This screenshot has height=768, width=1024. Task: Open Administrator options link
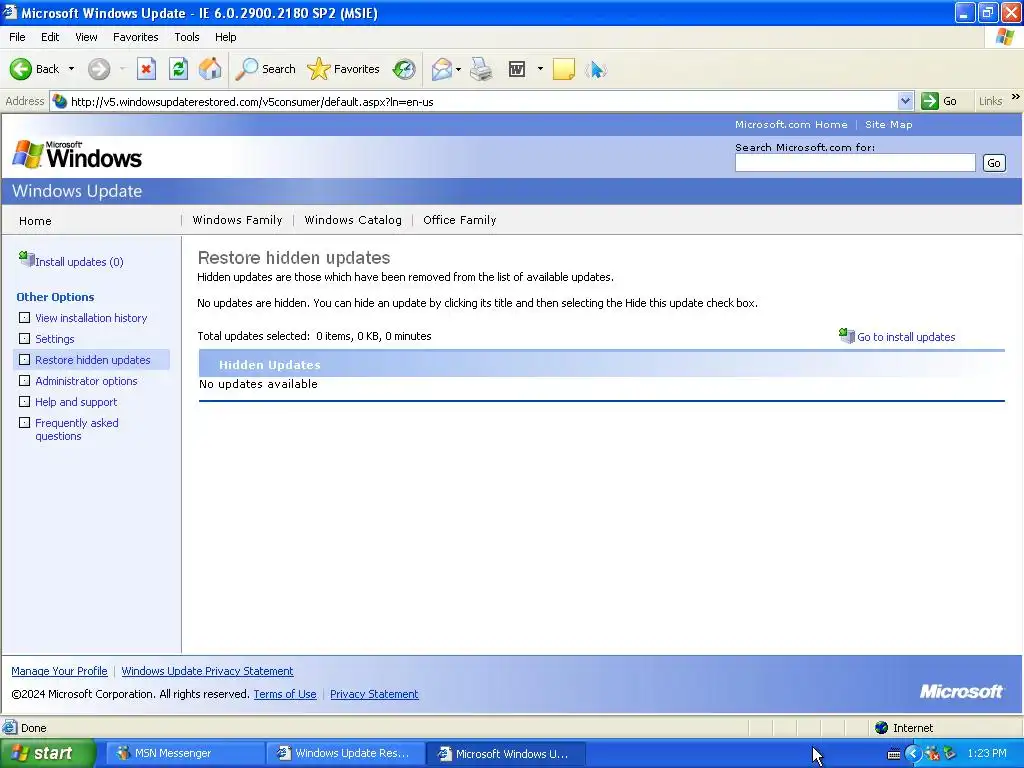(86, 381)
